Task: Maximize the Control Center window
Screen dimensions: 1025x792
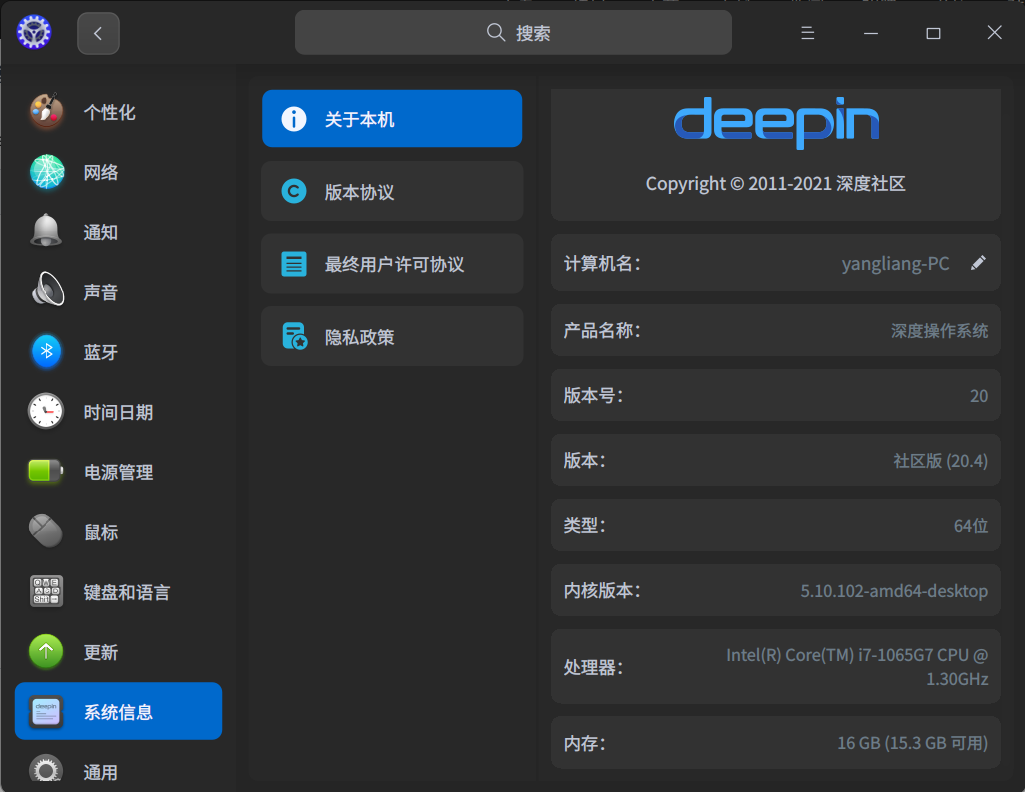Action: pyautogui.click(x=933, y=33)
